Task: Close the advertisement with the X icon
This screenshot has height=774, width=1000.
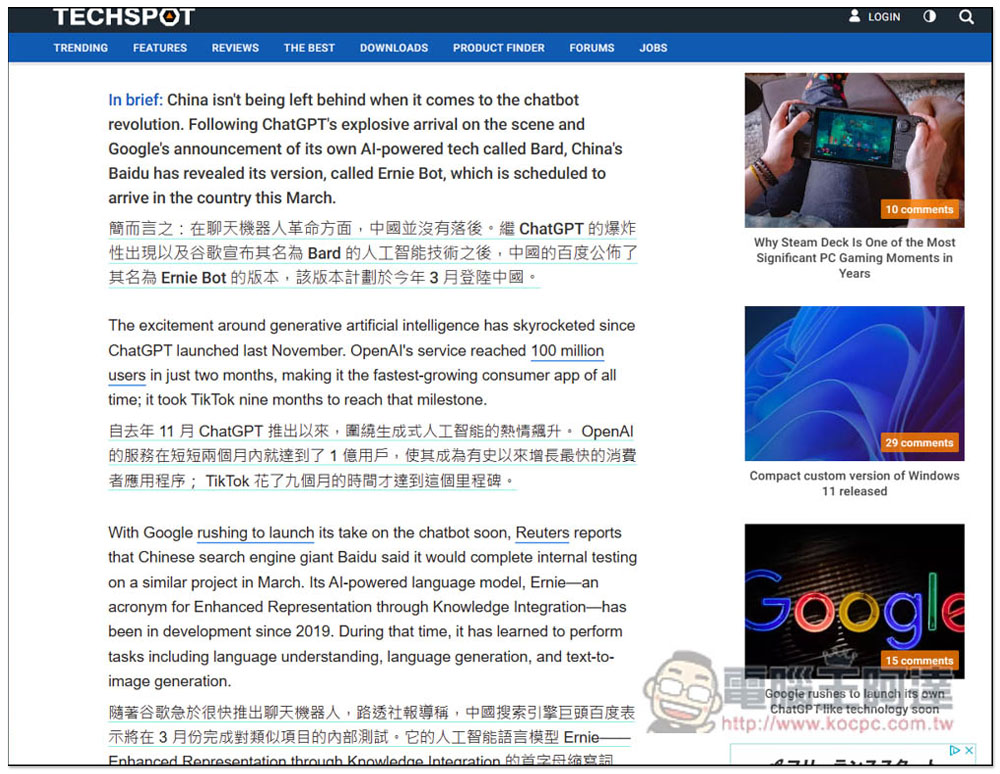Action: pyautogui.click(x=969, y=750)
